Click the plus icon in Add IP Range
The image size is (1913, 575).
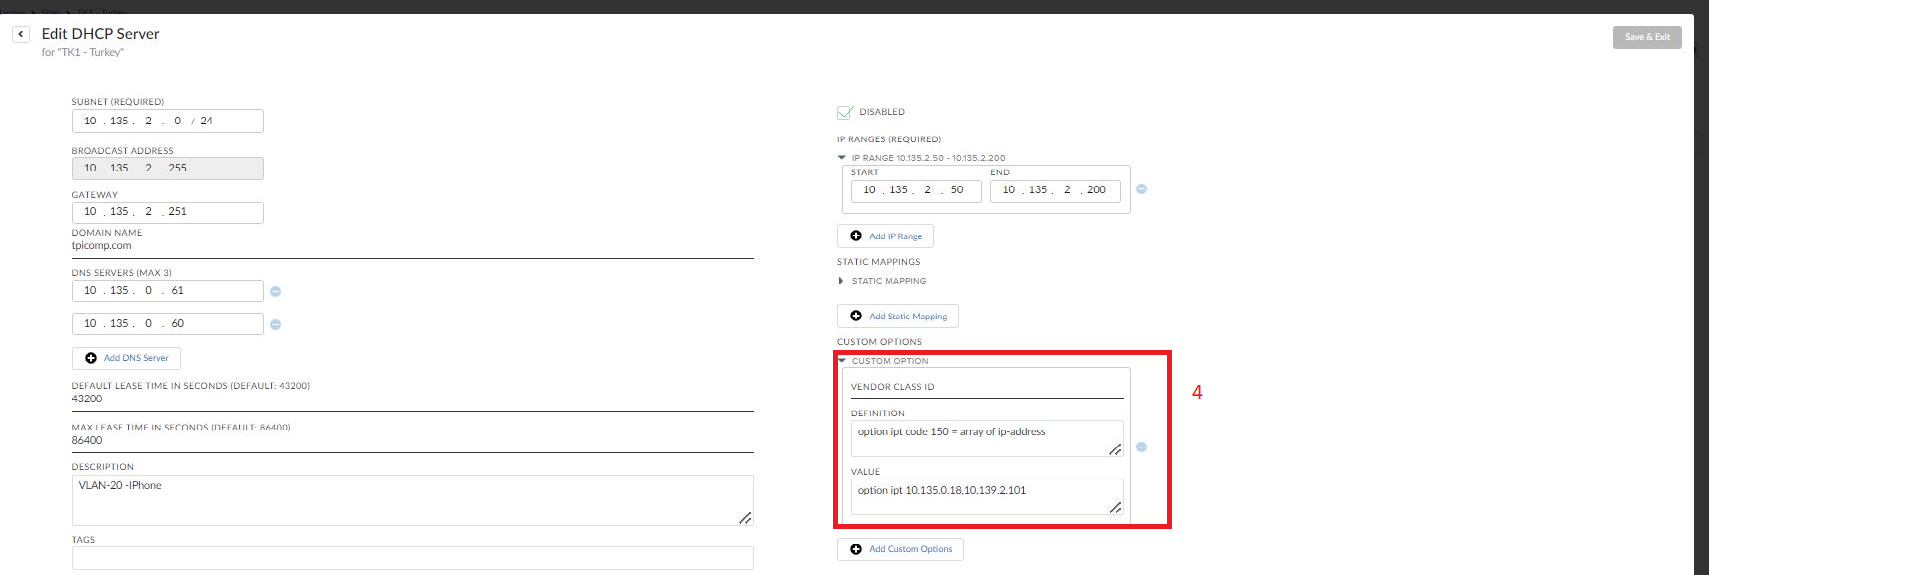[856, 236]
